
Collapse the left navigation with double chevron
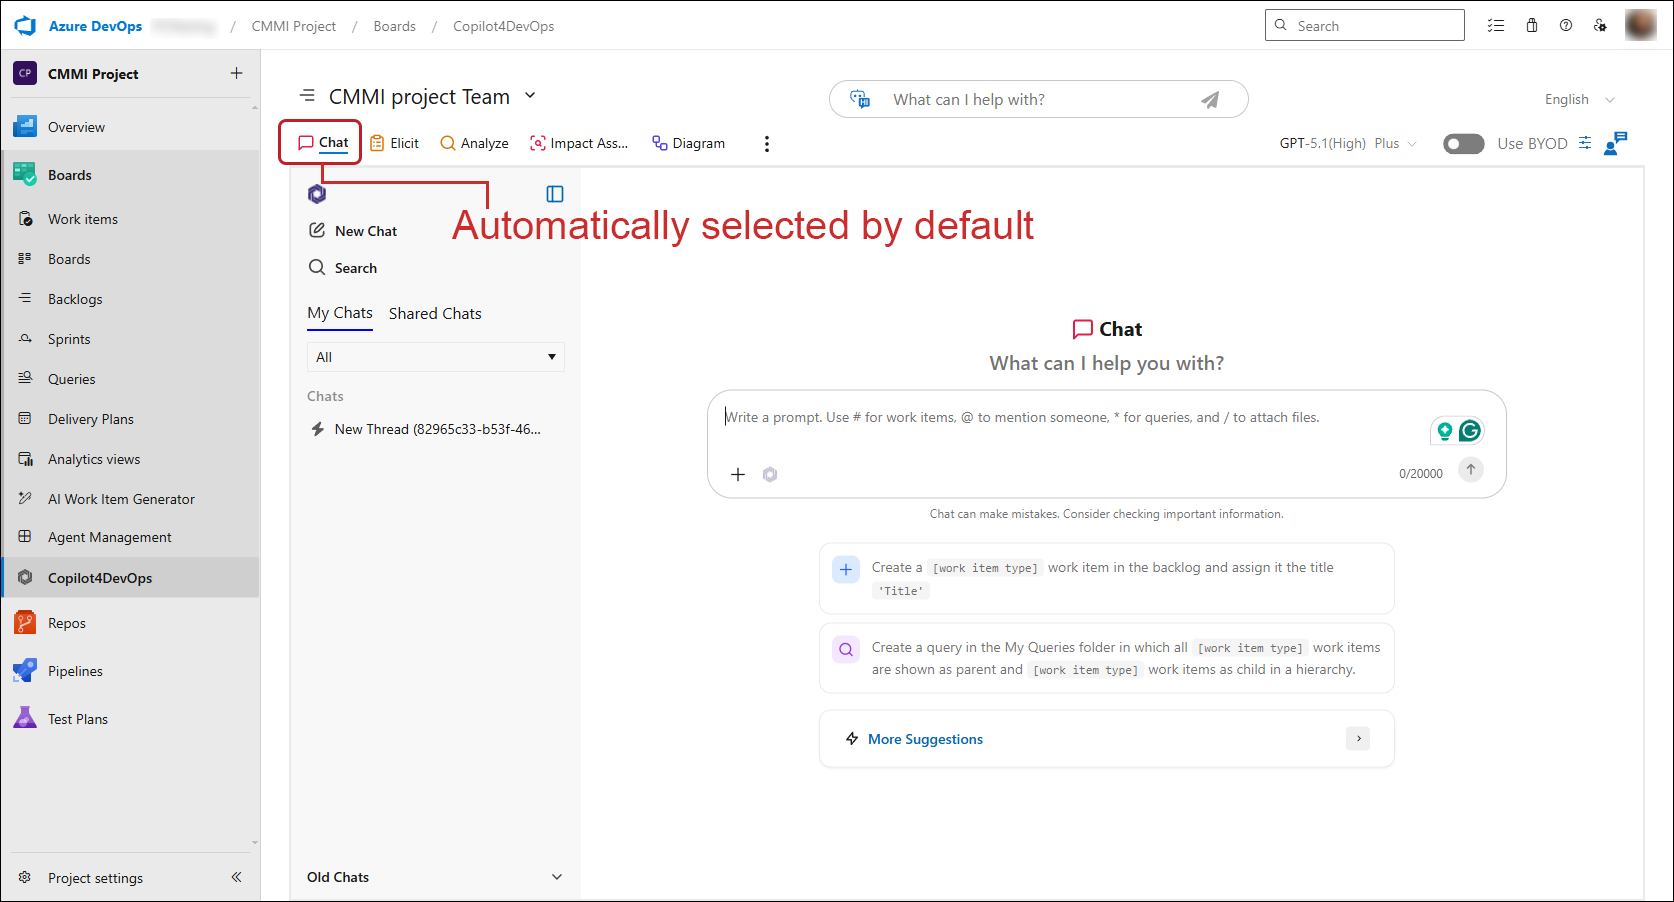(236, 877)
